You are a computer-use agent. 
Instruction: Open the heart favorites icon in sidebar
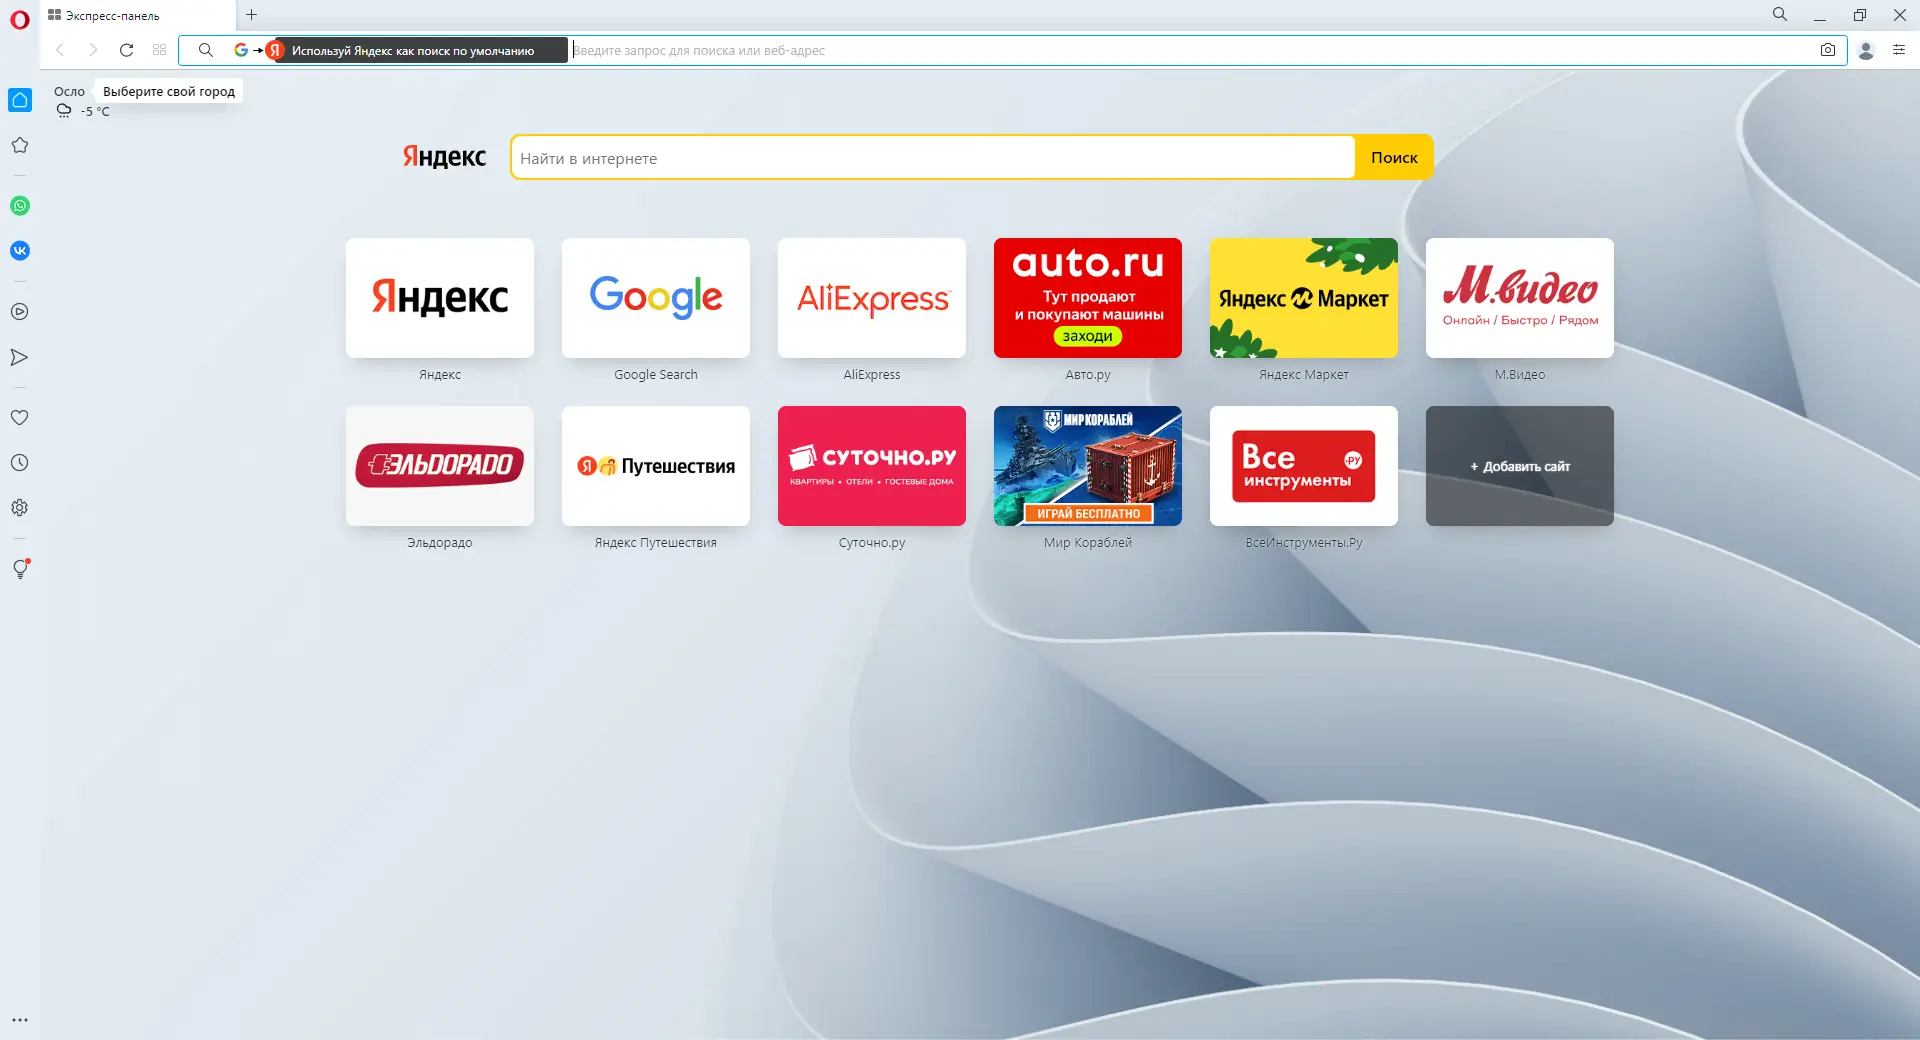(x=20, y=418)
